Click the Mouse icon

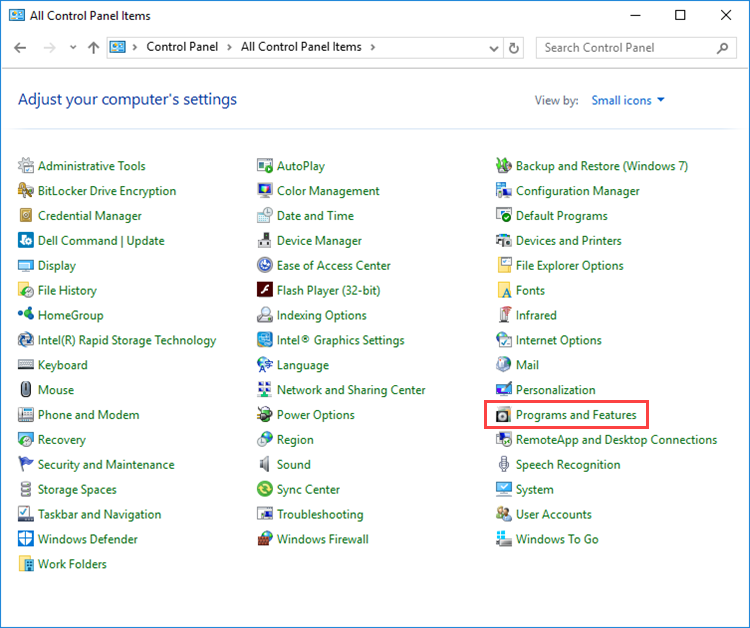pos(25,389)
